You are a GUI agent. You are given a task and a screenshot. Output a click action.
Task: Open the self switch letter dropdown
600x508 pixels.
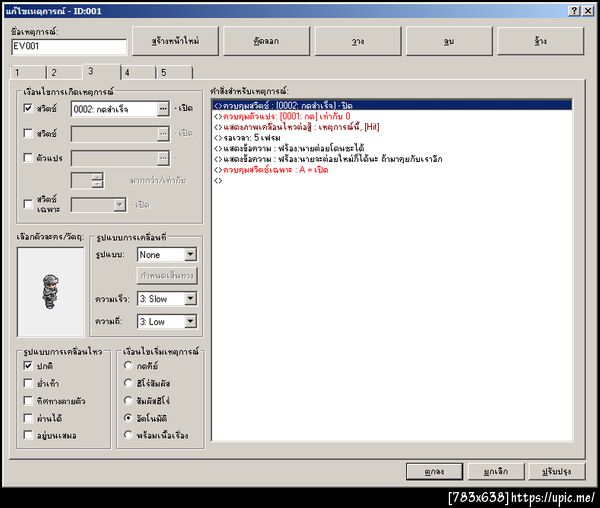(x=119, y=205)
